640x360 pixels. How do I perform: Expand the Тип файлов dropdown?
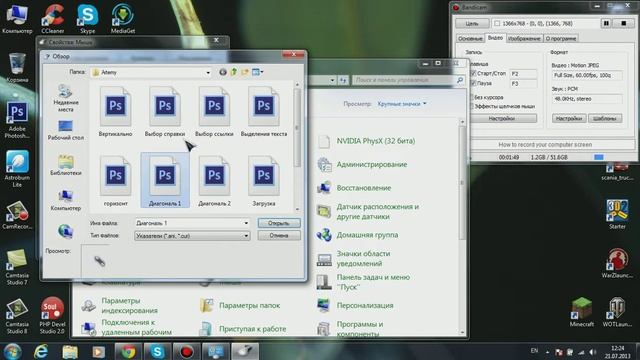(x=246, y=236)
